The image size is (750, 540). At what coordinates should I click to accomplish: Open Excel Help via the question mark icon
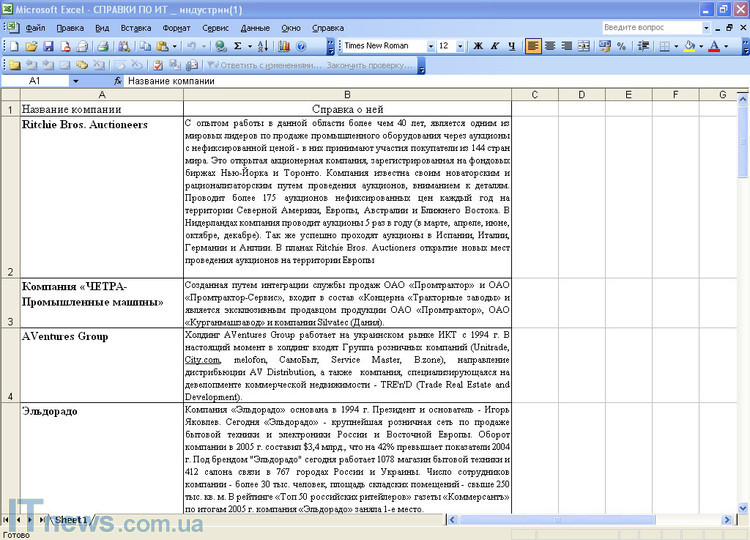pyautogui.click(x=301, y=46)
